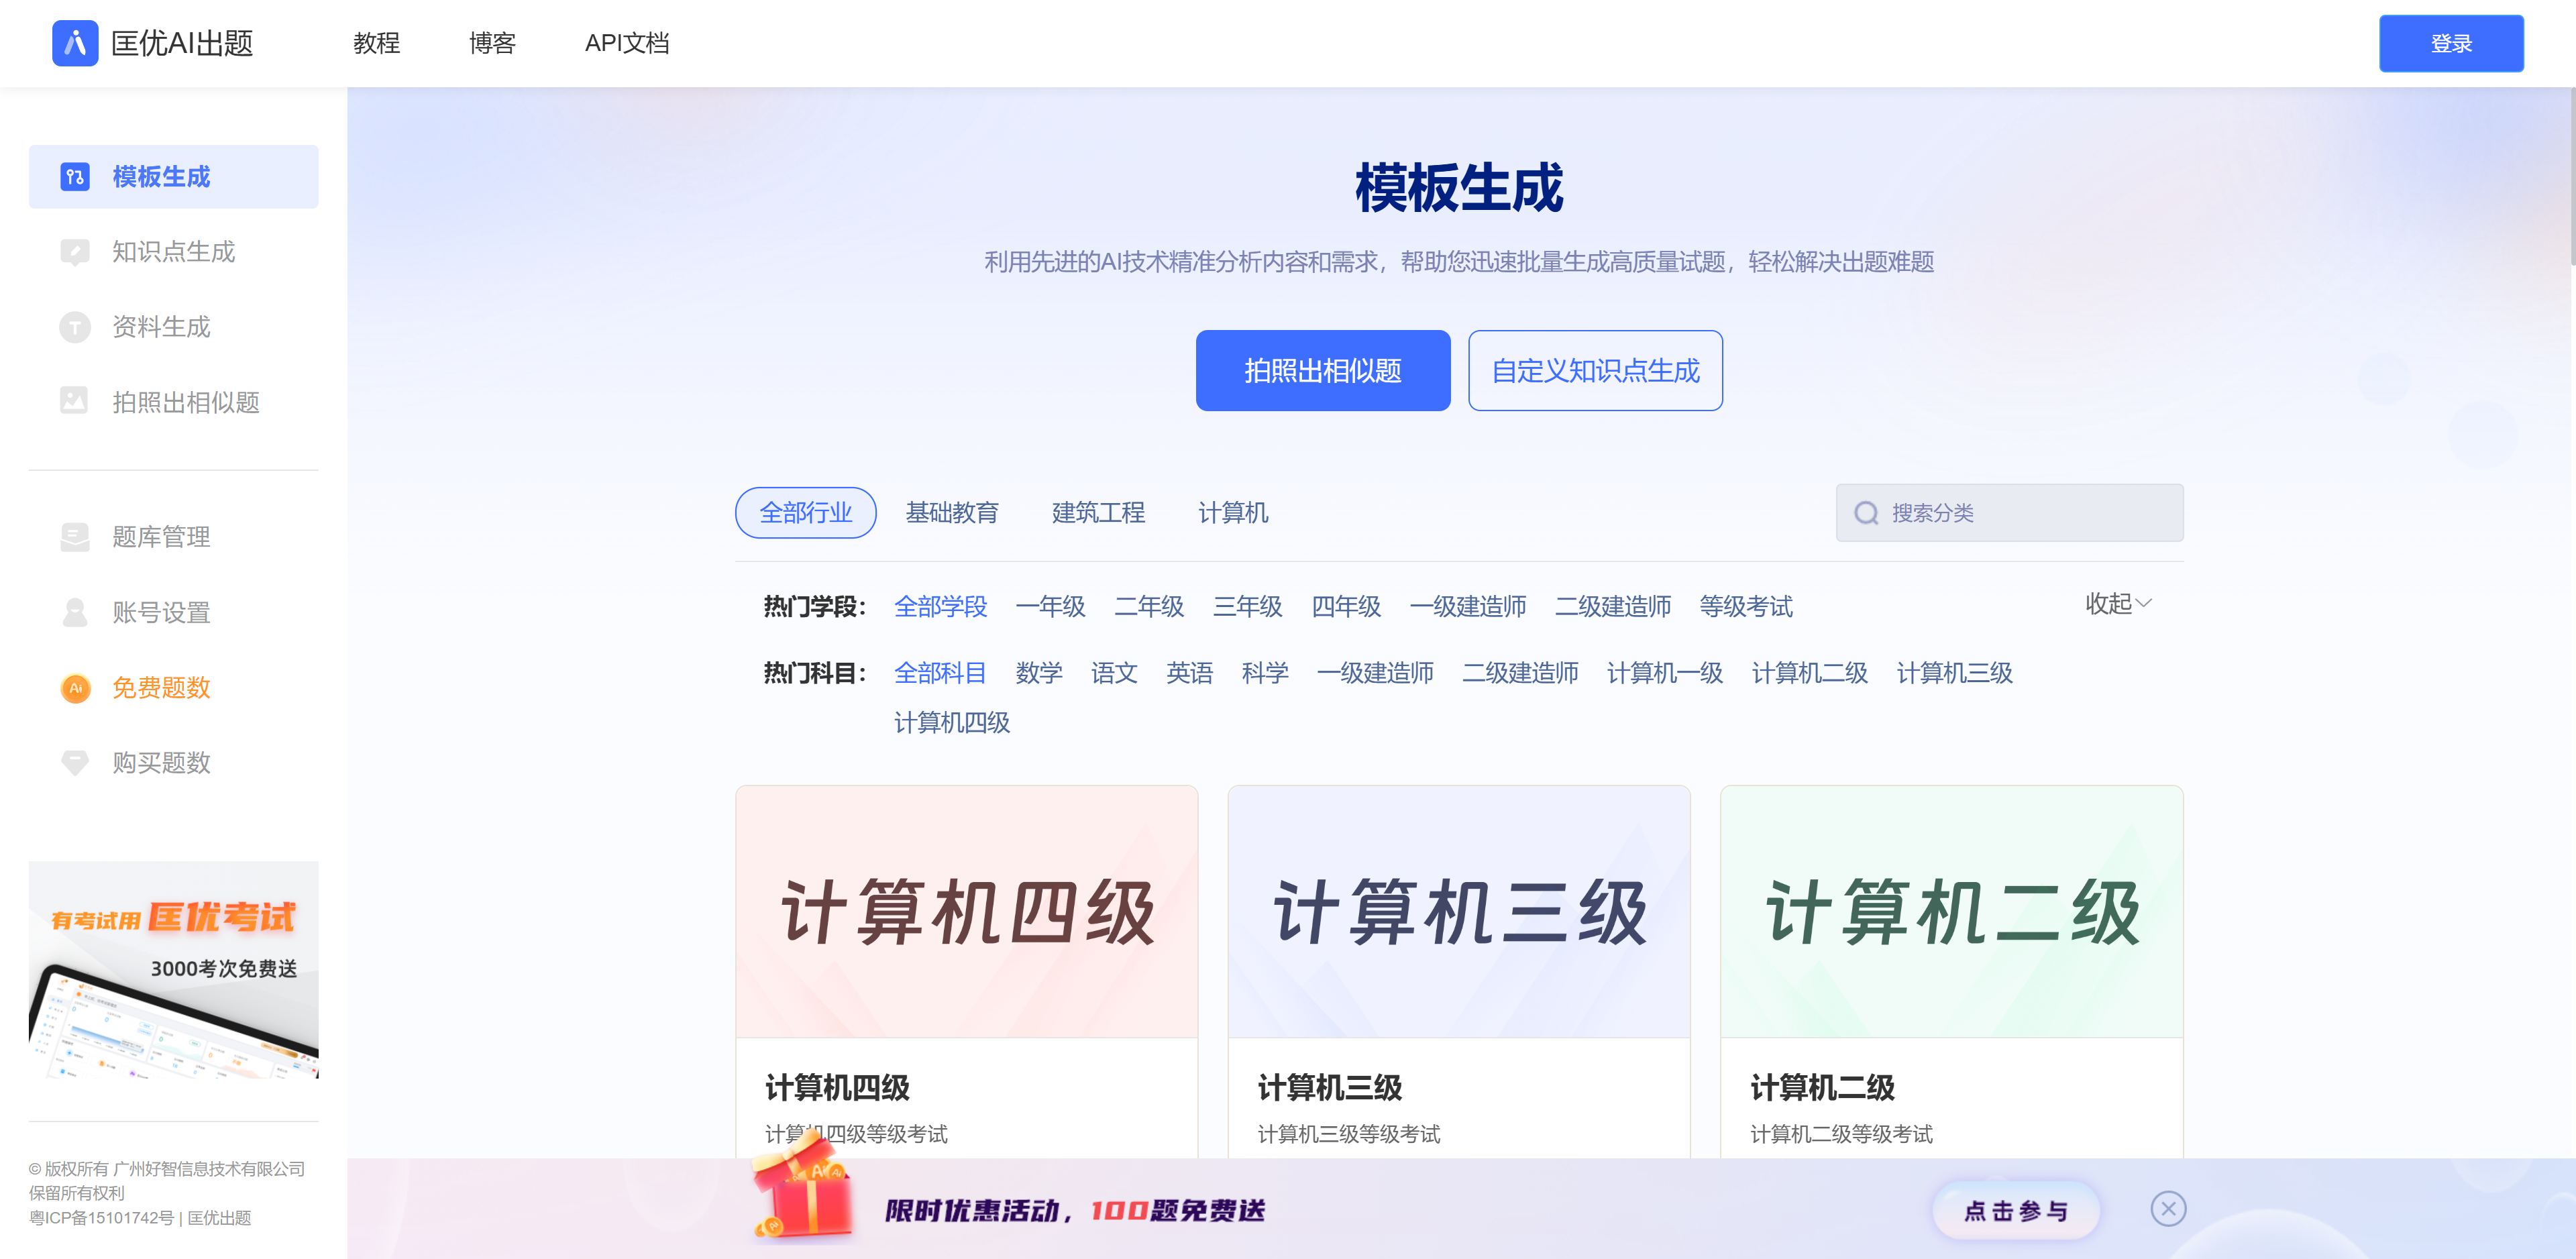Filter by 一级建造师 under 热门学段
2576x1259 pixels.
[x=1467, y=607]
